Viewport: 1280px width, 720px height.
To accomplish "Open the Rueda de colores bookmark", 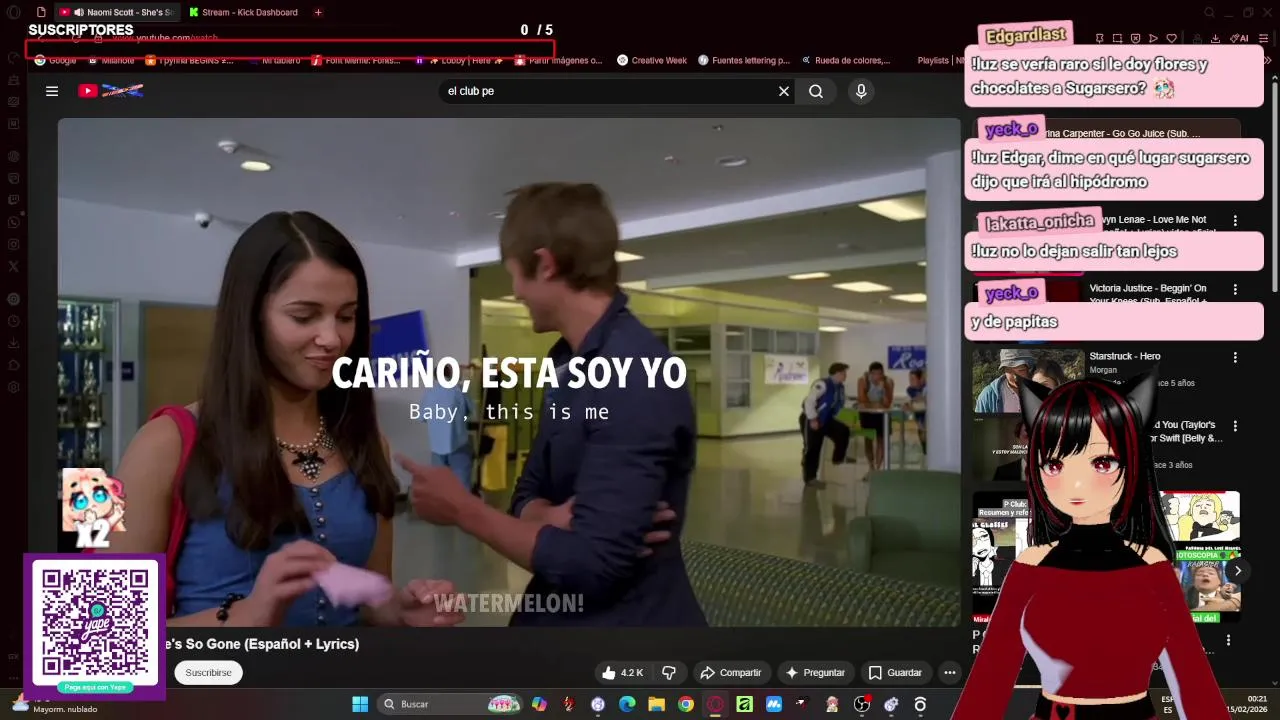I will [x=845, y=60].
